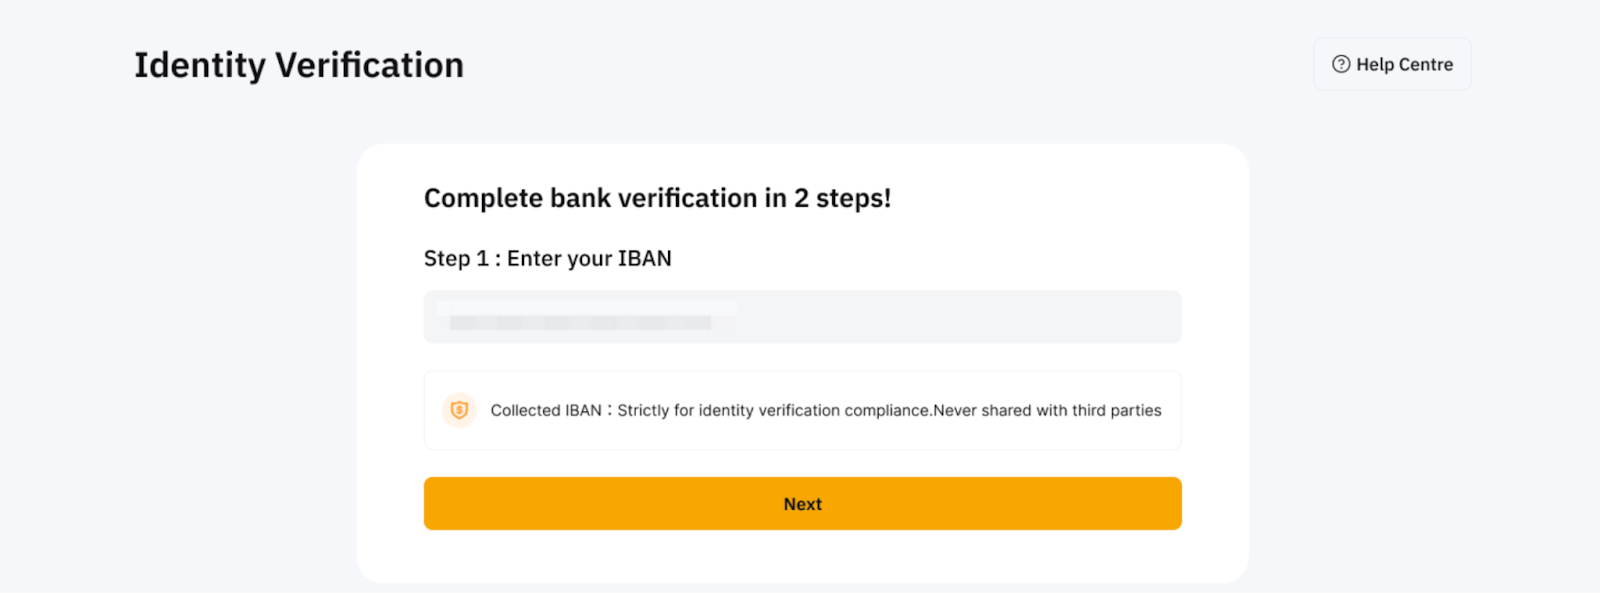The height and width of the screenshot is (593, 1600).
Task: Click the word "Identity" in the page title
Action: click(200, 65)
